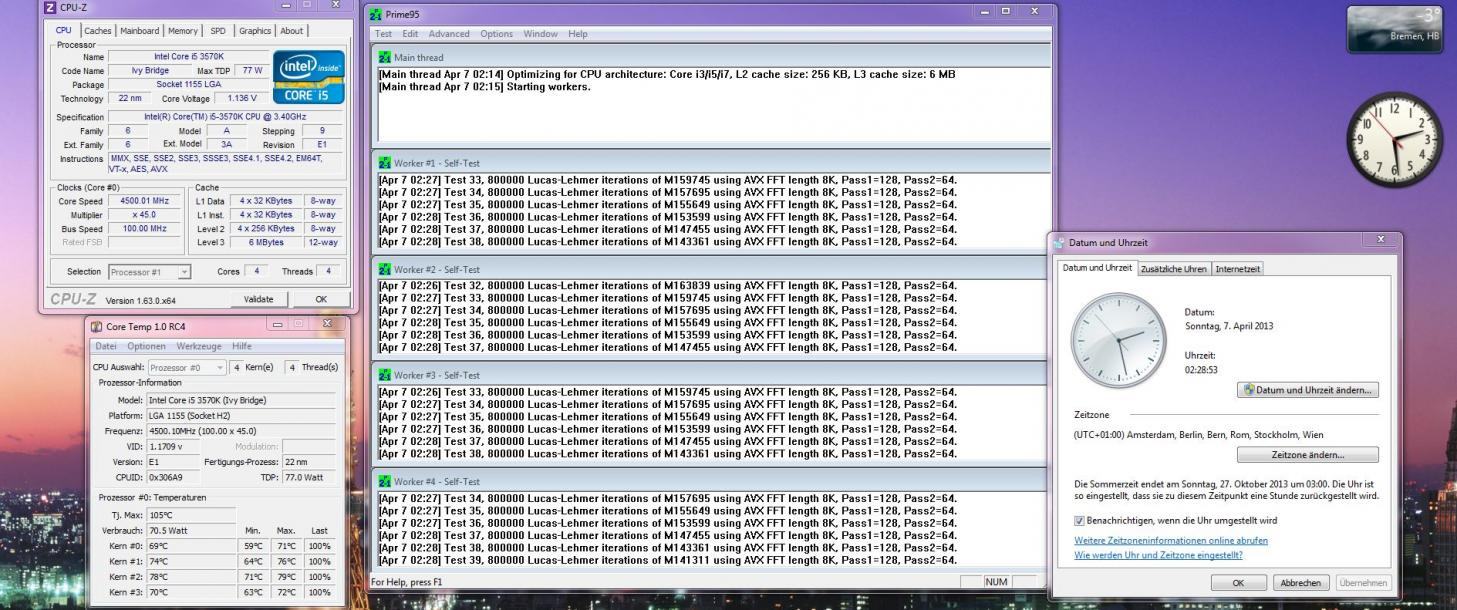The image size is (1457, 610).
Task: Click the NUM indicator in Prime95 status bar
Action: tap(996, 581)
